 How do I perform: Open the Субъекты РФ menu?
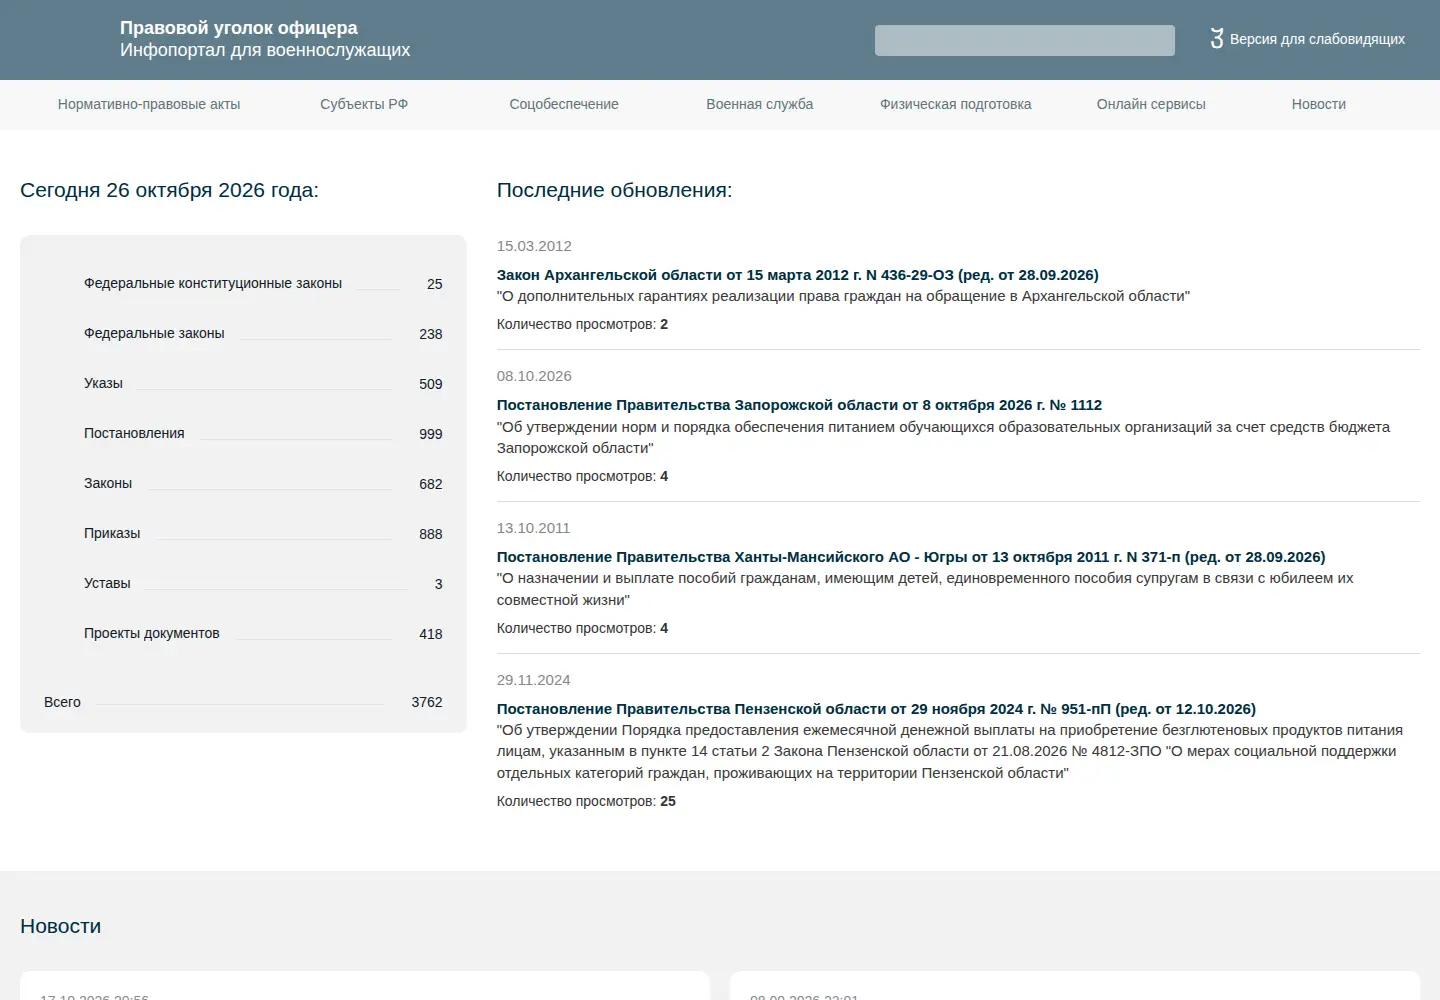point(364,104)
